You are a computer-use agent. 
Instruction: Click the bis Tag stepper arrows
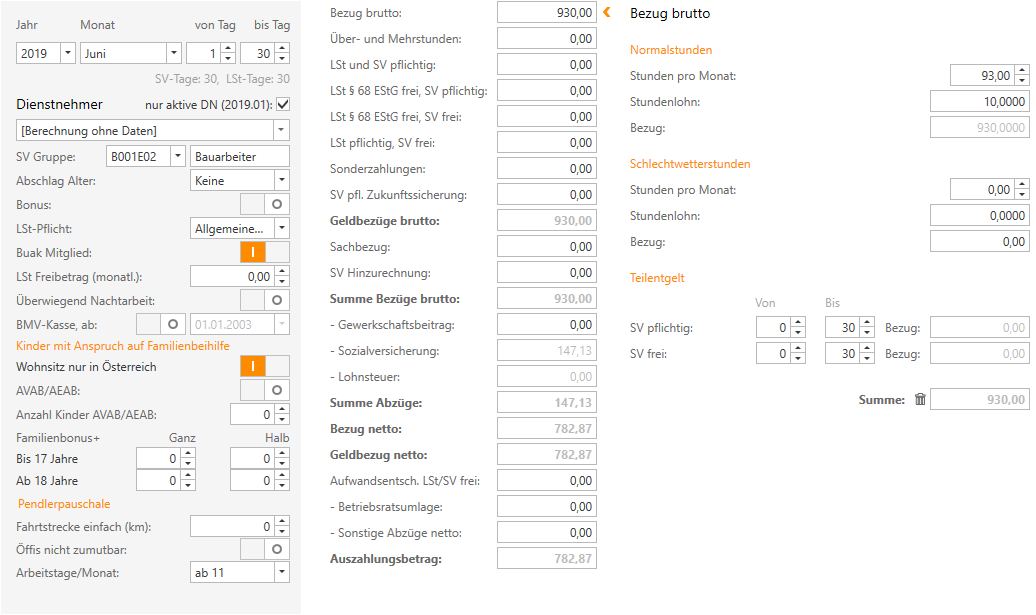[x=282, y=53]
